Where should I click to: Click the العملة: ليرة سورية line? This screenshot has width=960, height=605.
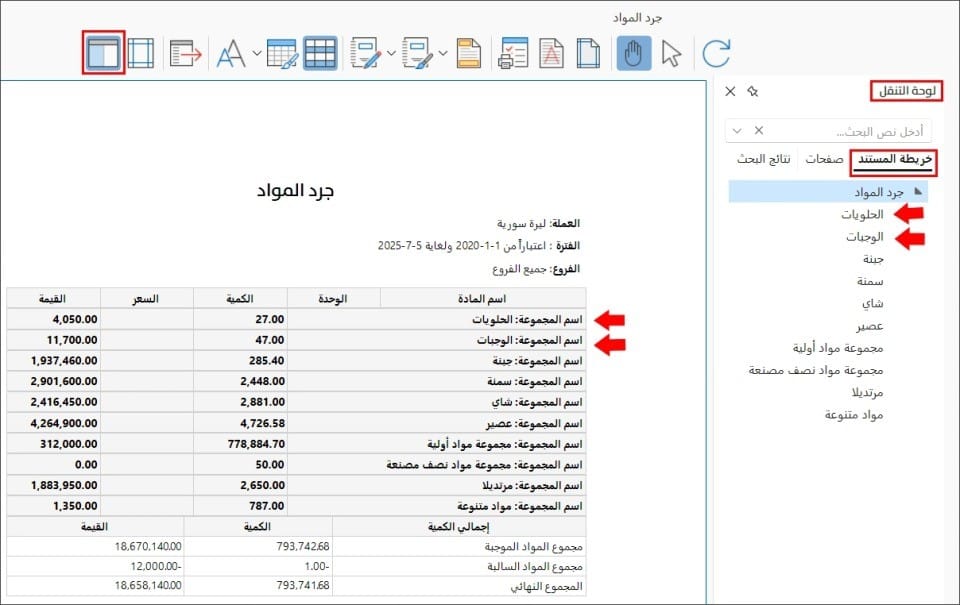click(538, 224)
